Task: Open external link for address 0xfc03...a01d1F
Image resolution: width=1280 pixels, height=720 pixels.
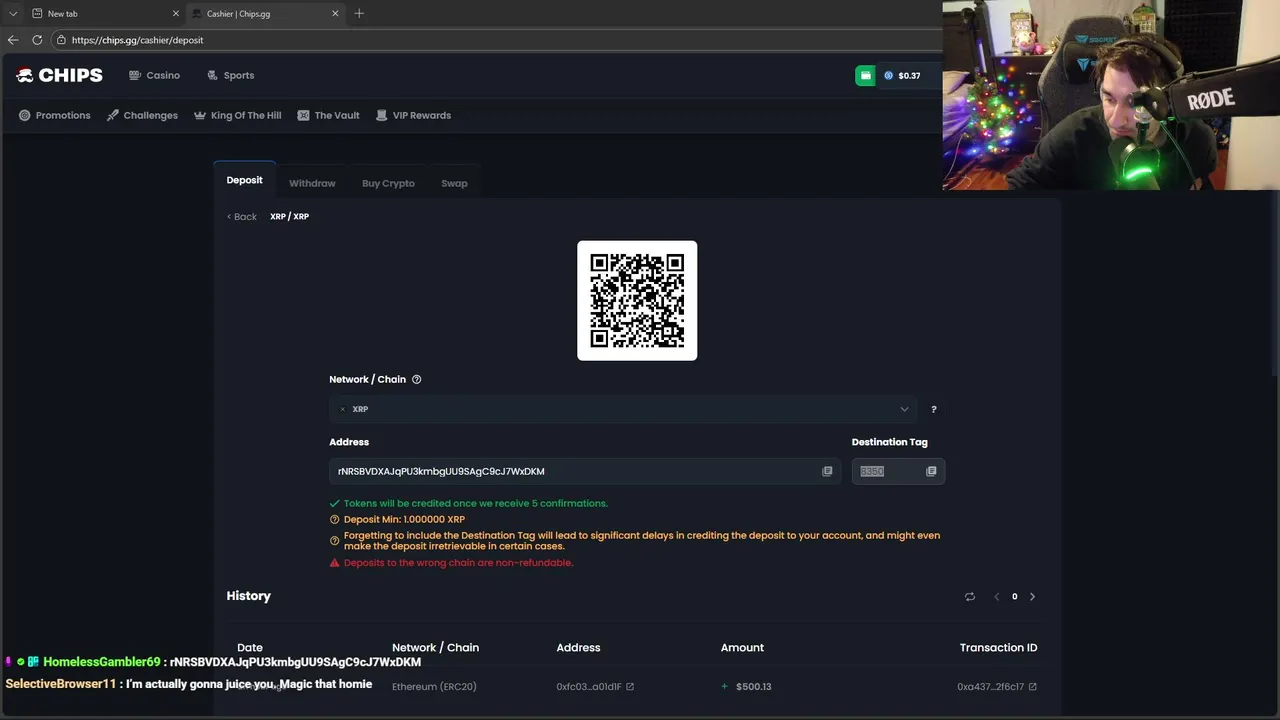Action: point(630,686)
